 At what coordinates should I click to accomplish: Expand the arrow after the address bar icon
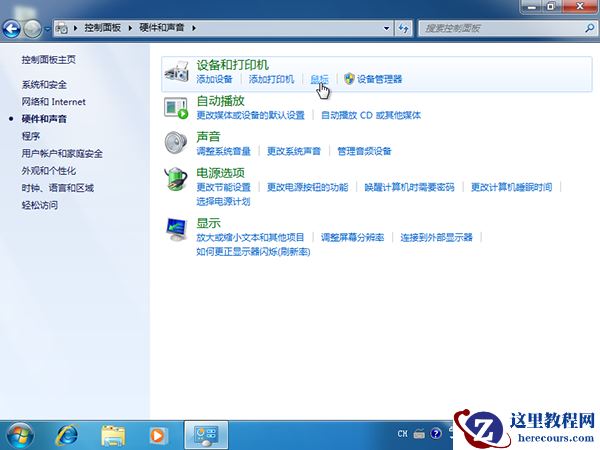(x=75, y=28)
